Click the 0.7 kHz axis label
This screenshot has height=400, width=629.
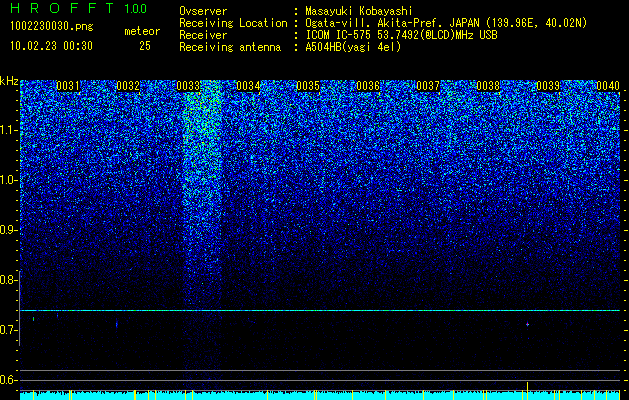tap(8, 330)
